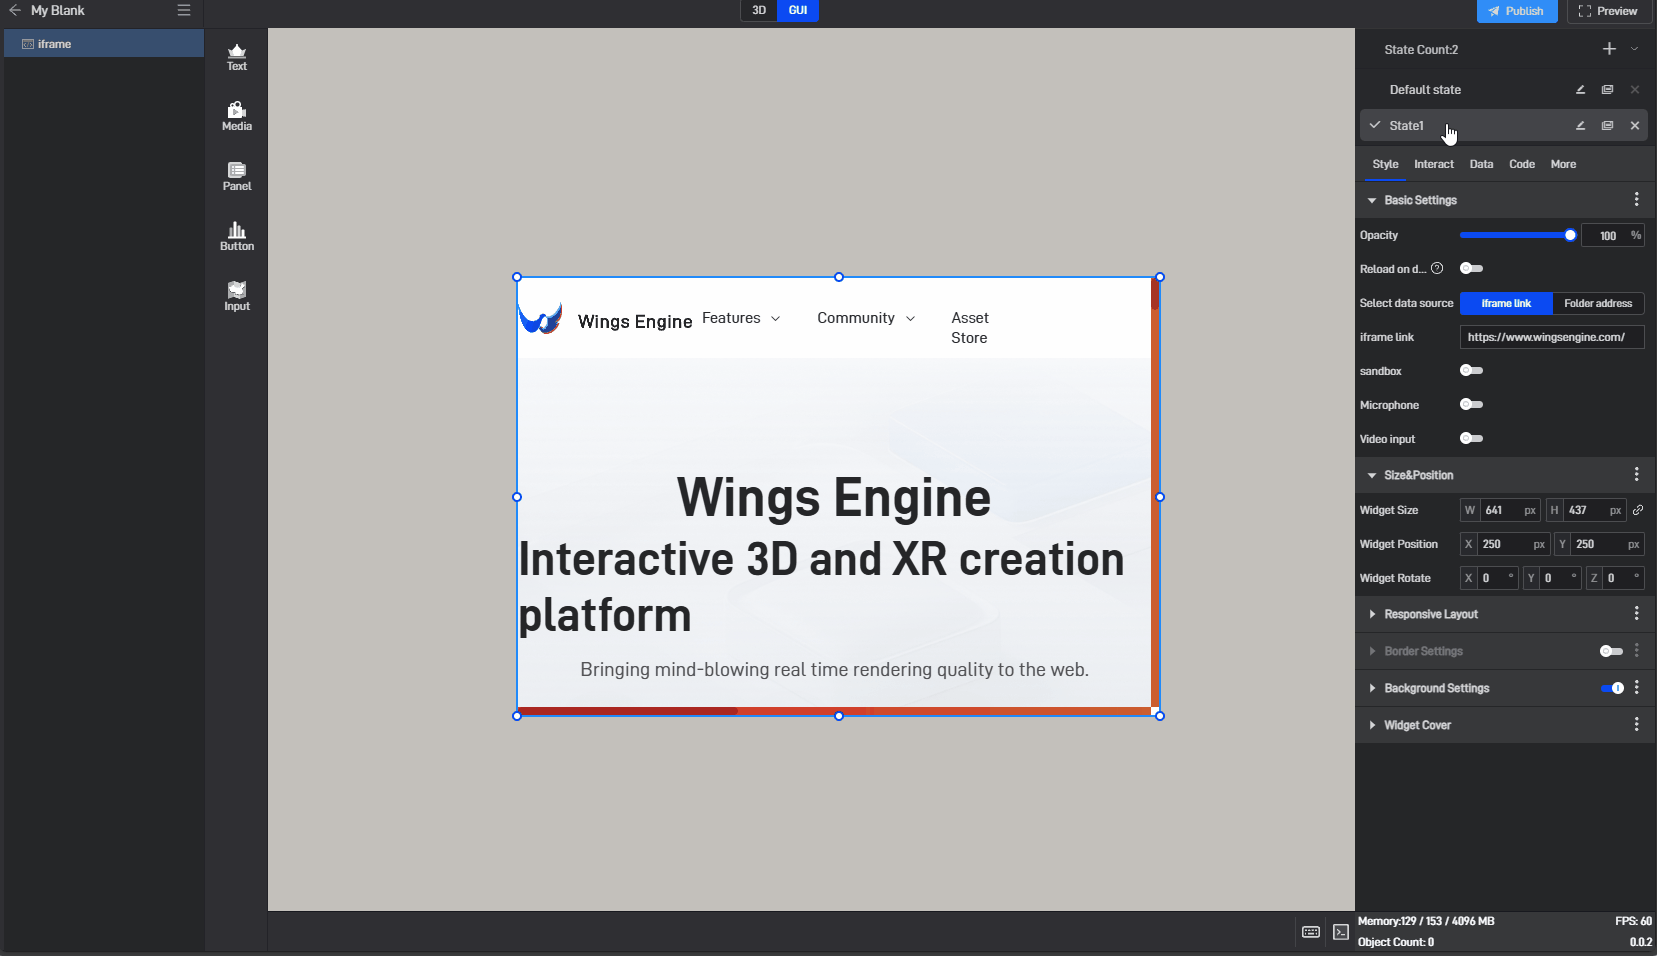Viewport: 1657px width, 956px height.
Task: Toggle the Reload on d... switch
Action: click(1471, 269)
